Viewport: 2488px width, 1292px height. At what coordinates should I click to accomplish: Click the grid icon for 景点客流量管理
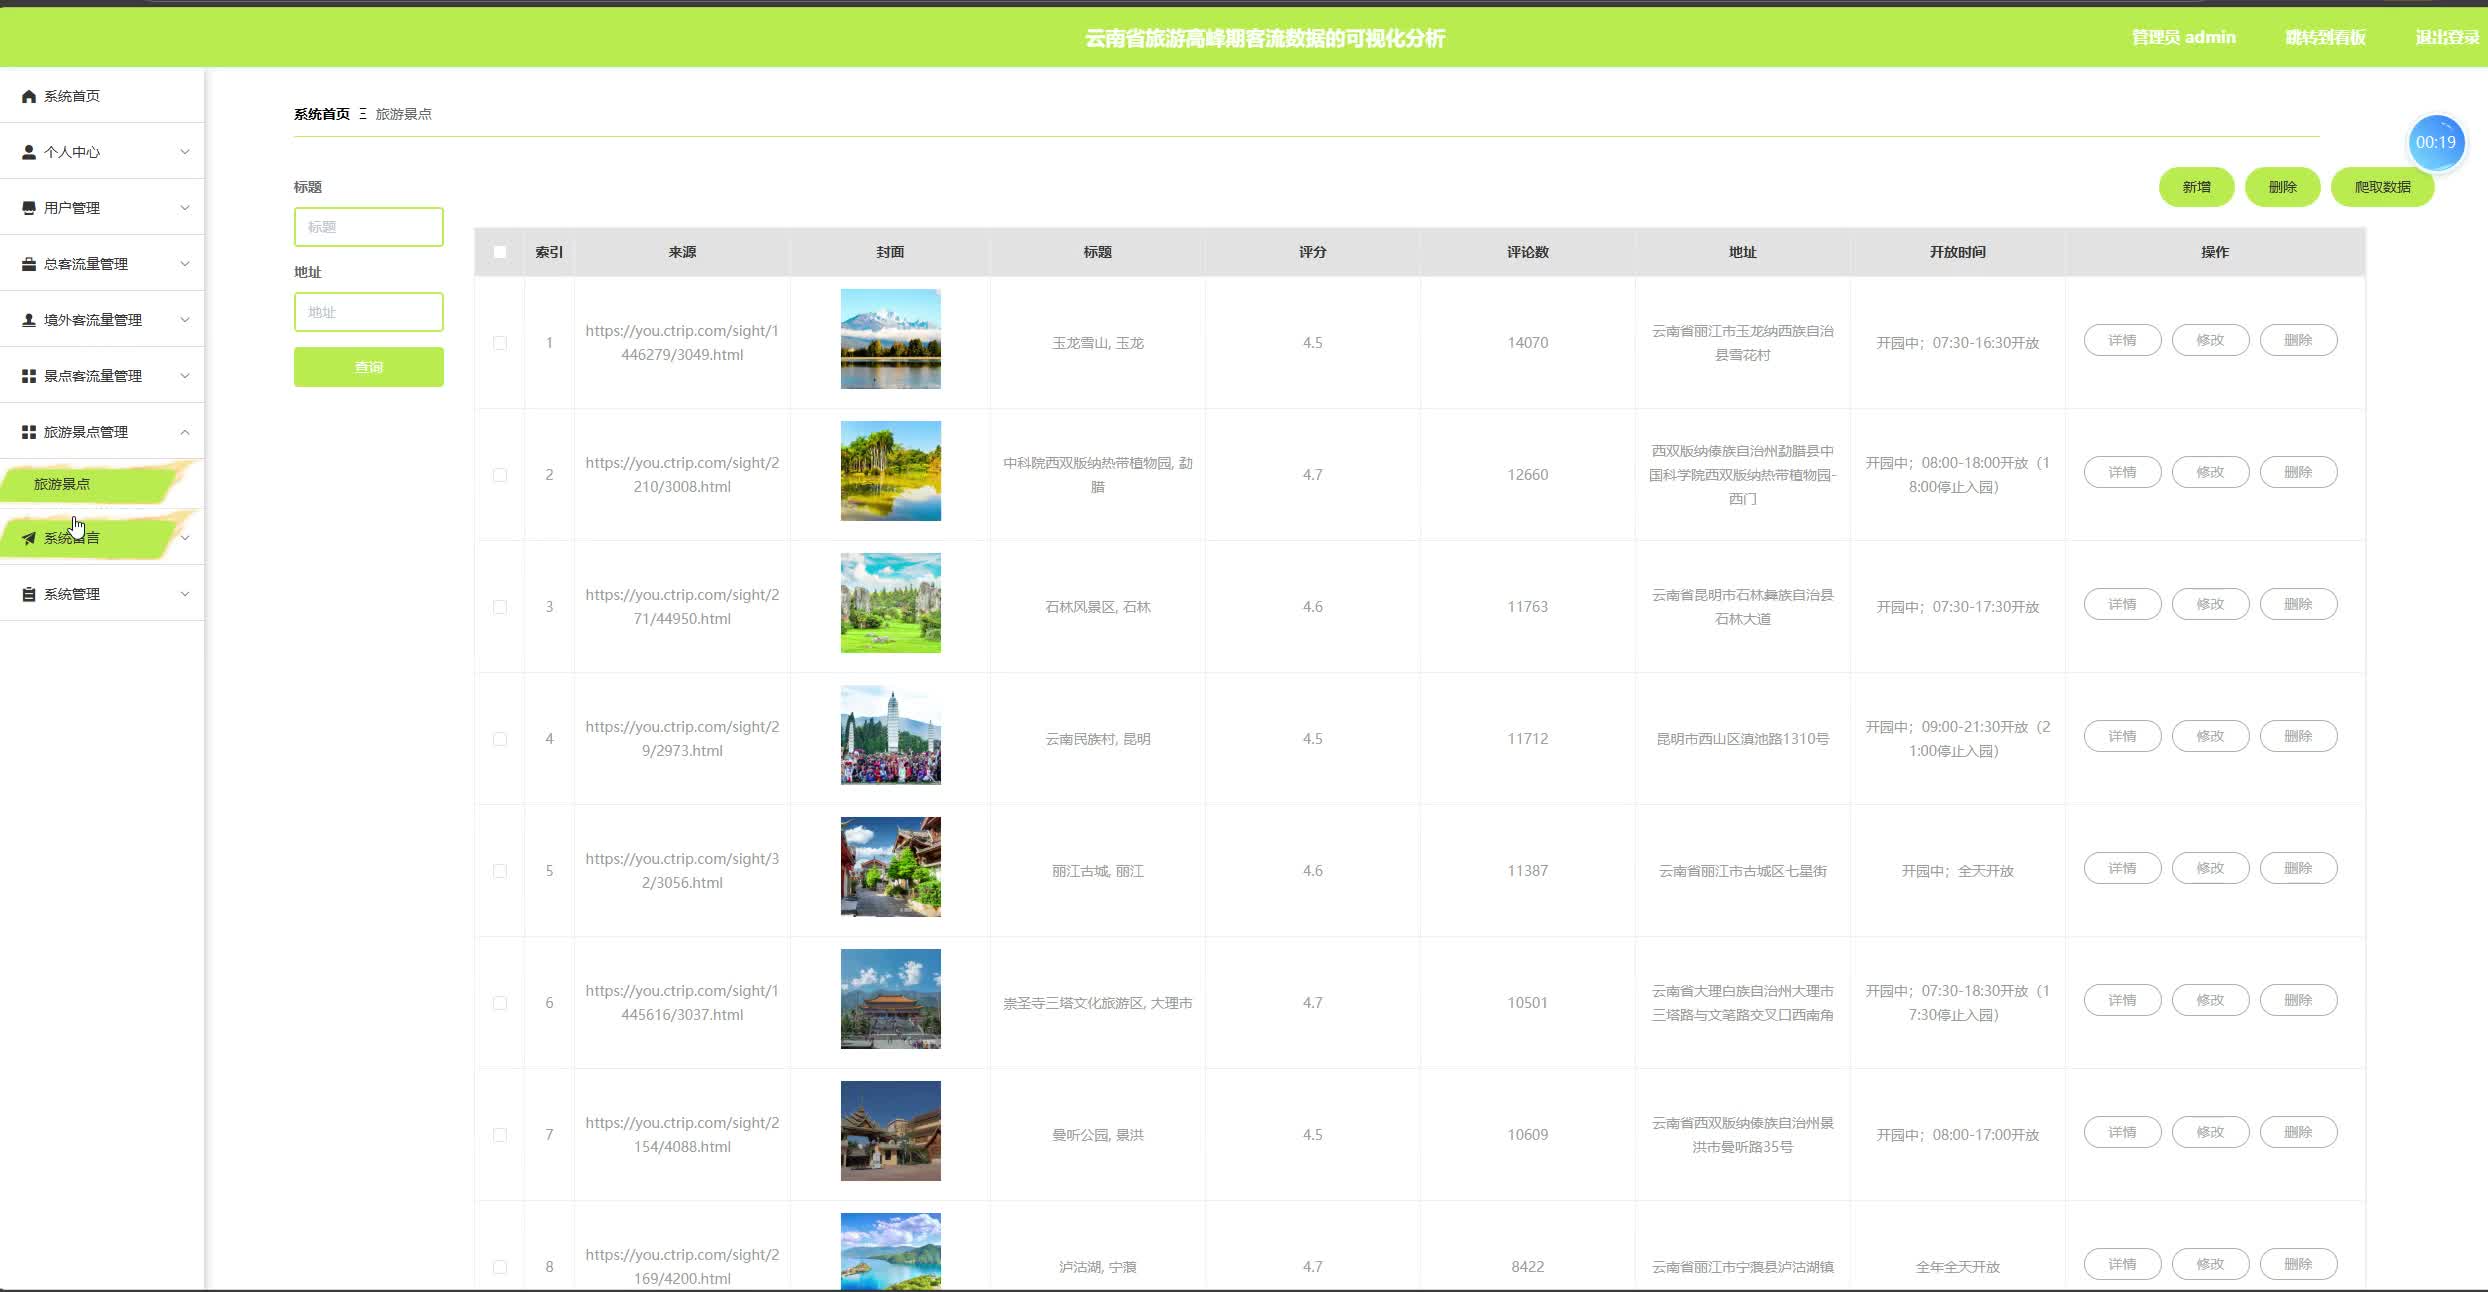pyautogui.click(x=29, y=376)
